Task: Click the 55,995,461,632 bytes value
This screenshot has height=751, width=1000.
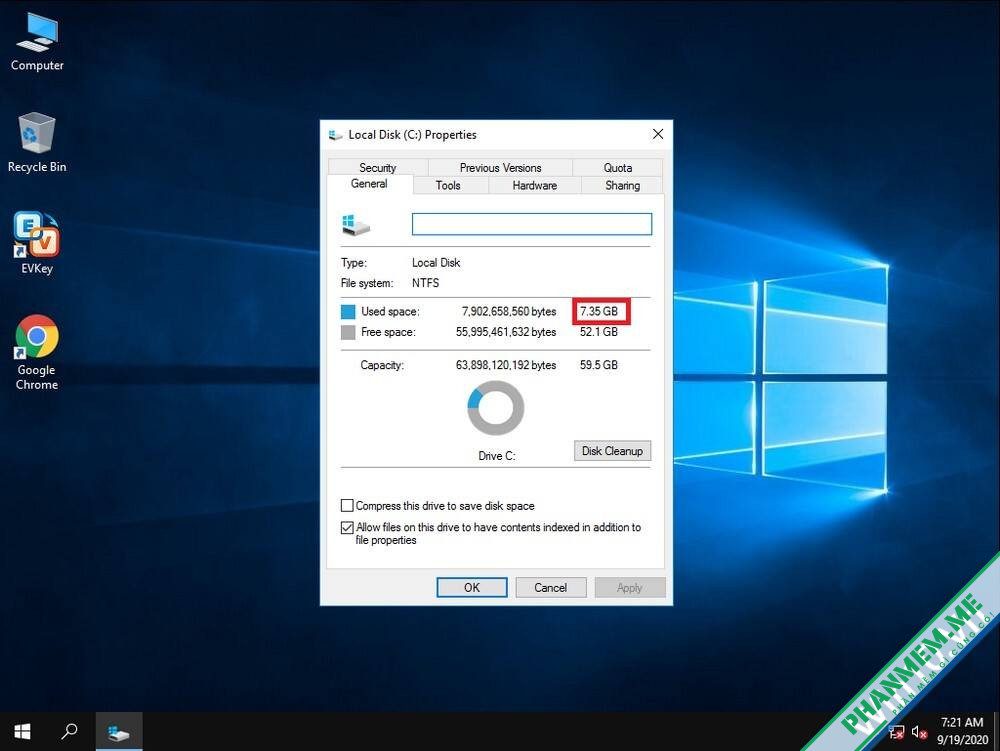Action: coord(506,332)
